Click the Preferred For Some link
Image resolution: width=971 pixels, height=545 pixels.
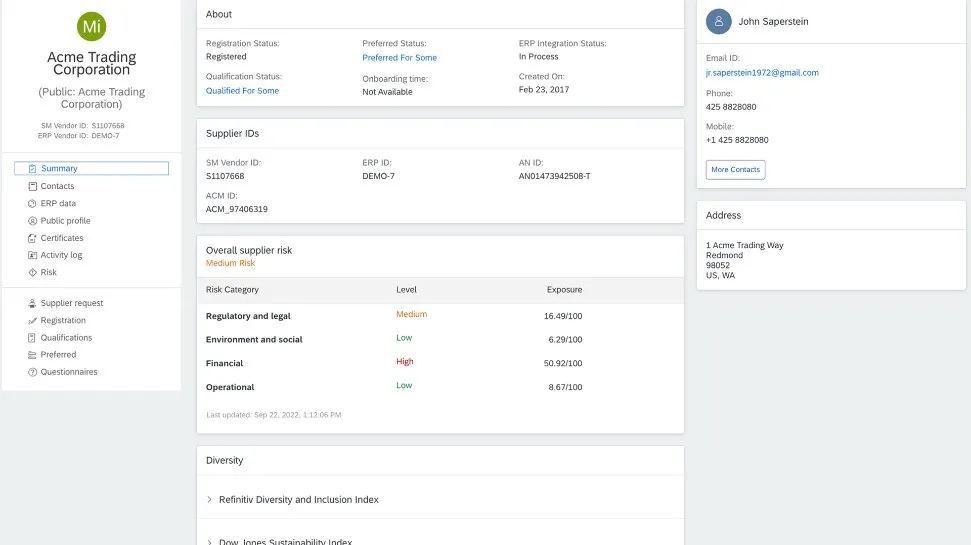coord(399,58)
